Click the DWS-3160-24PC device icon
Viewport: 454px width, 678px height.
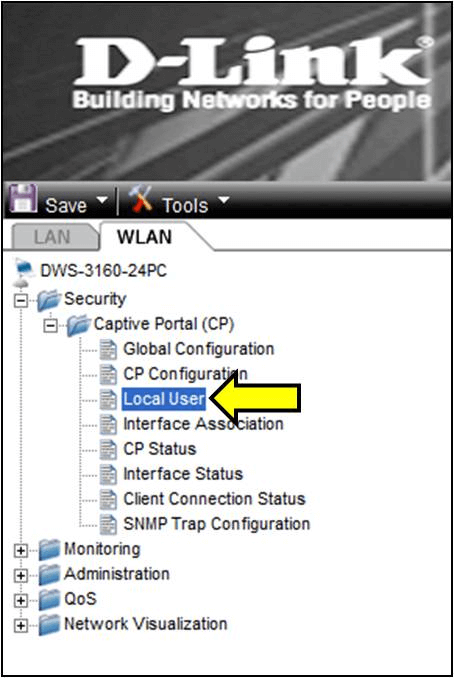(x=24, y=272)
